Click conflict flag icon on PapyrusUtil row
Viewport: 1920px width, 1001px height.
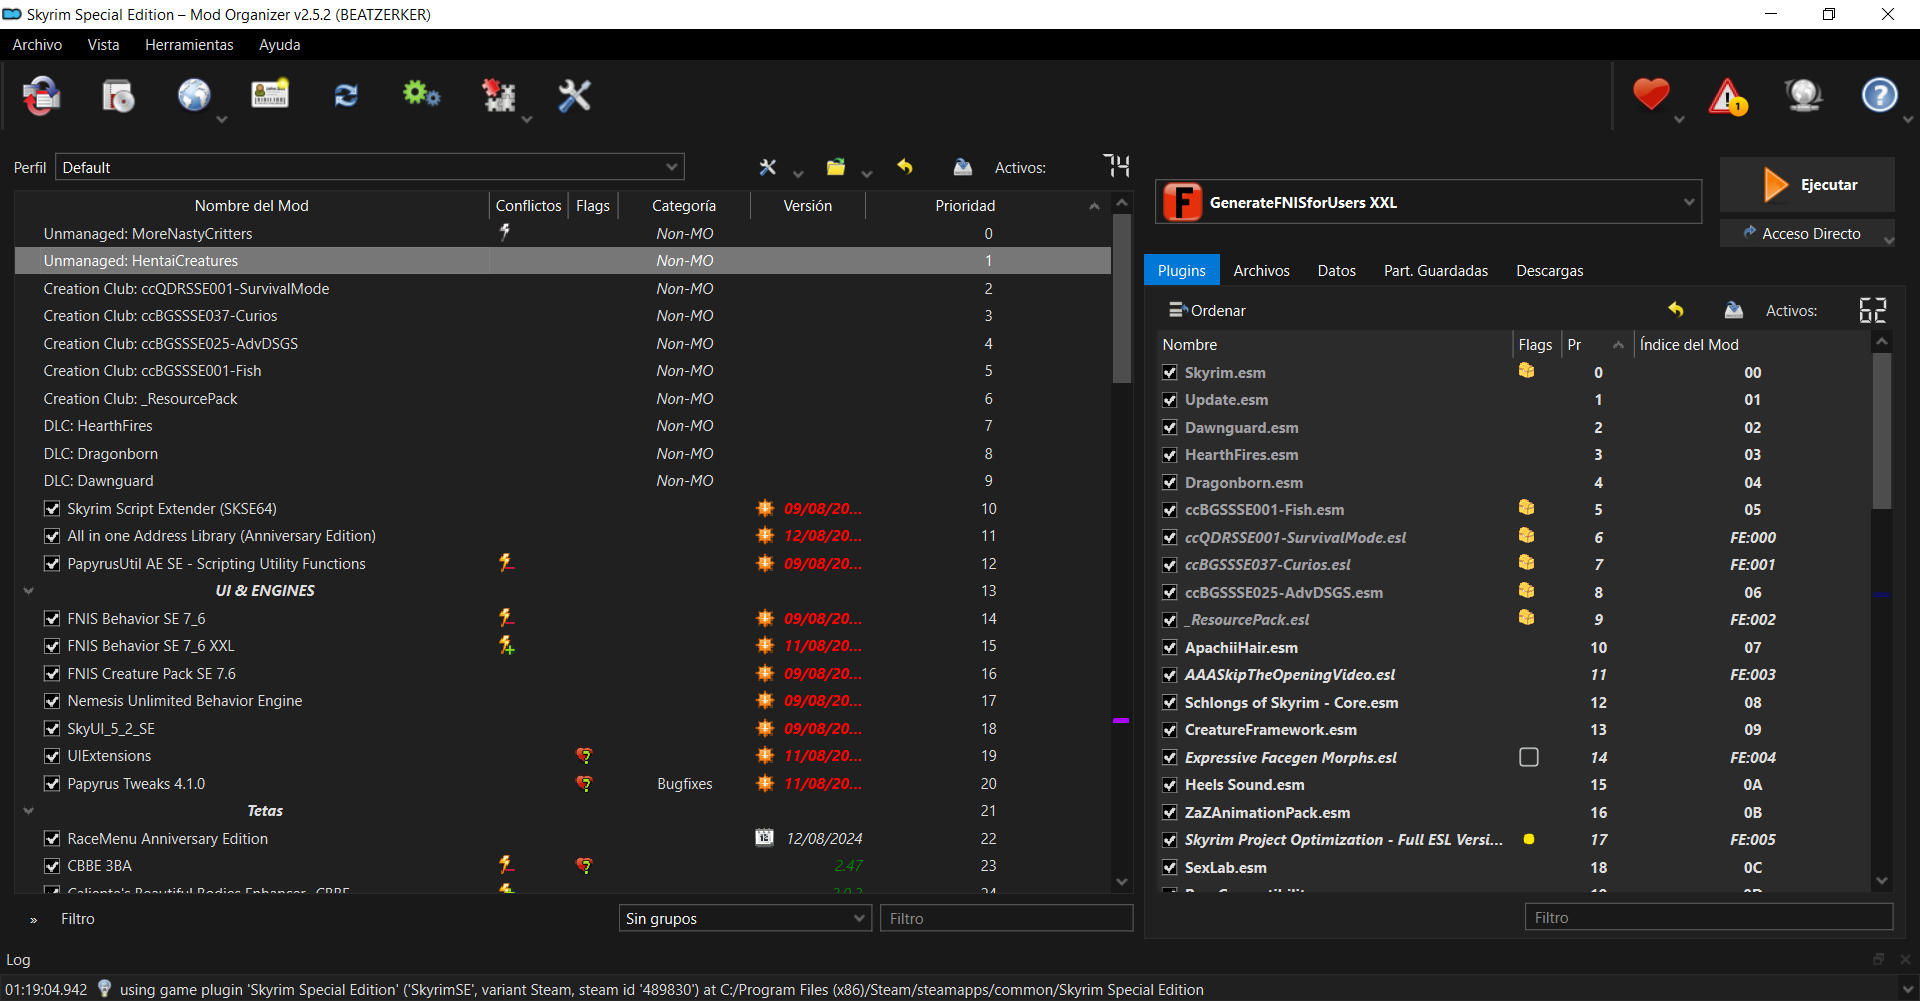click(507, 563)
